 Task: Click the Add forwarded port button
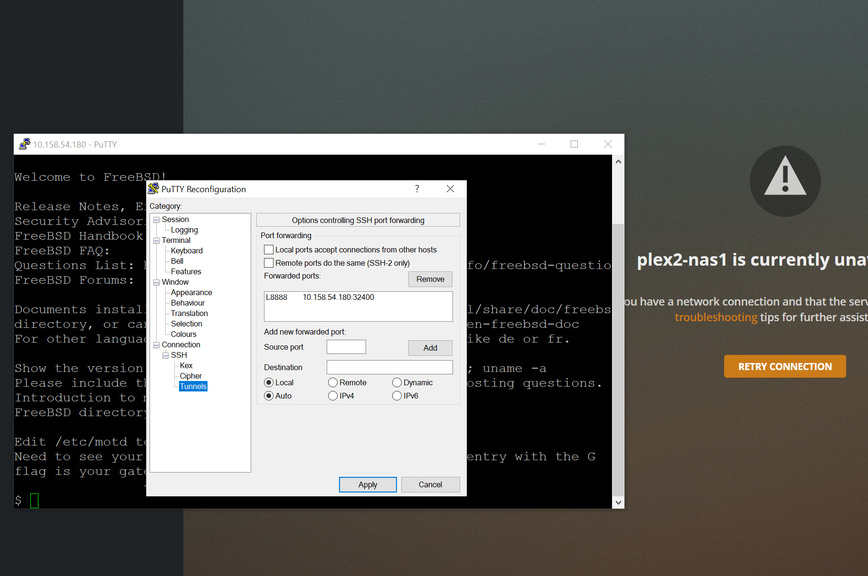click(430, 347)
